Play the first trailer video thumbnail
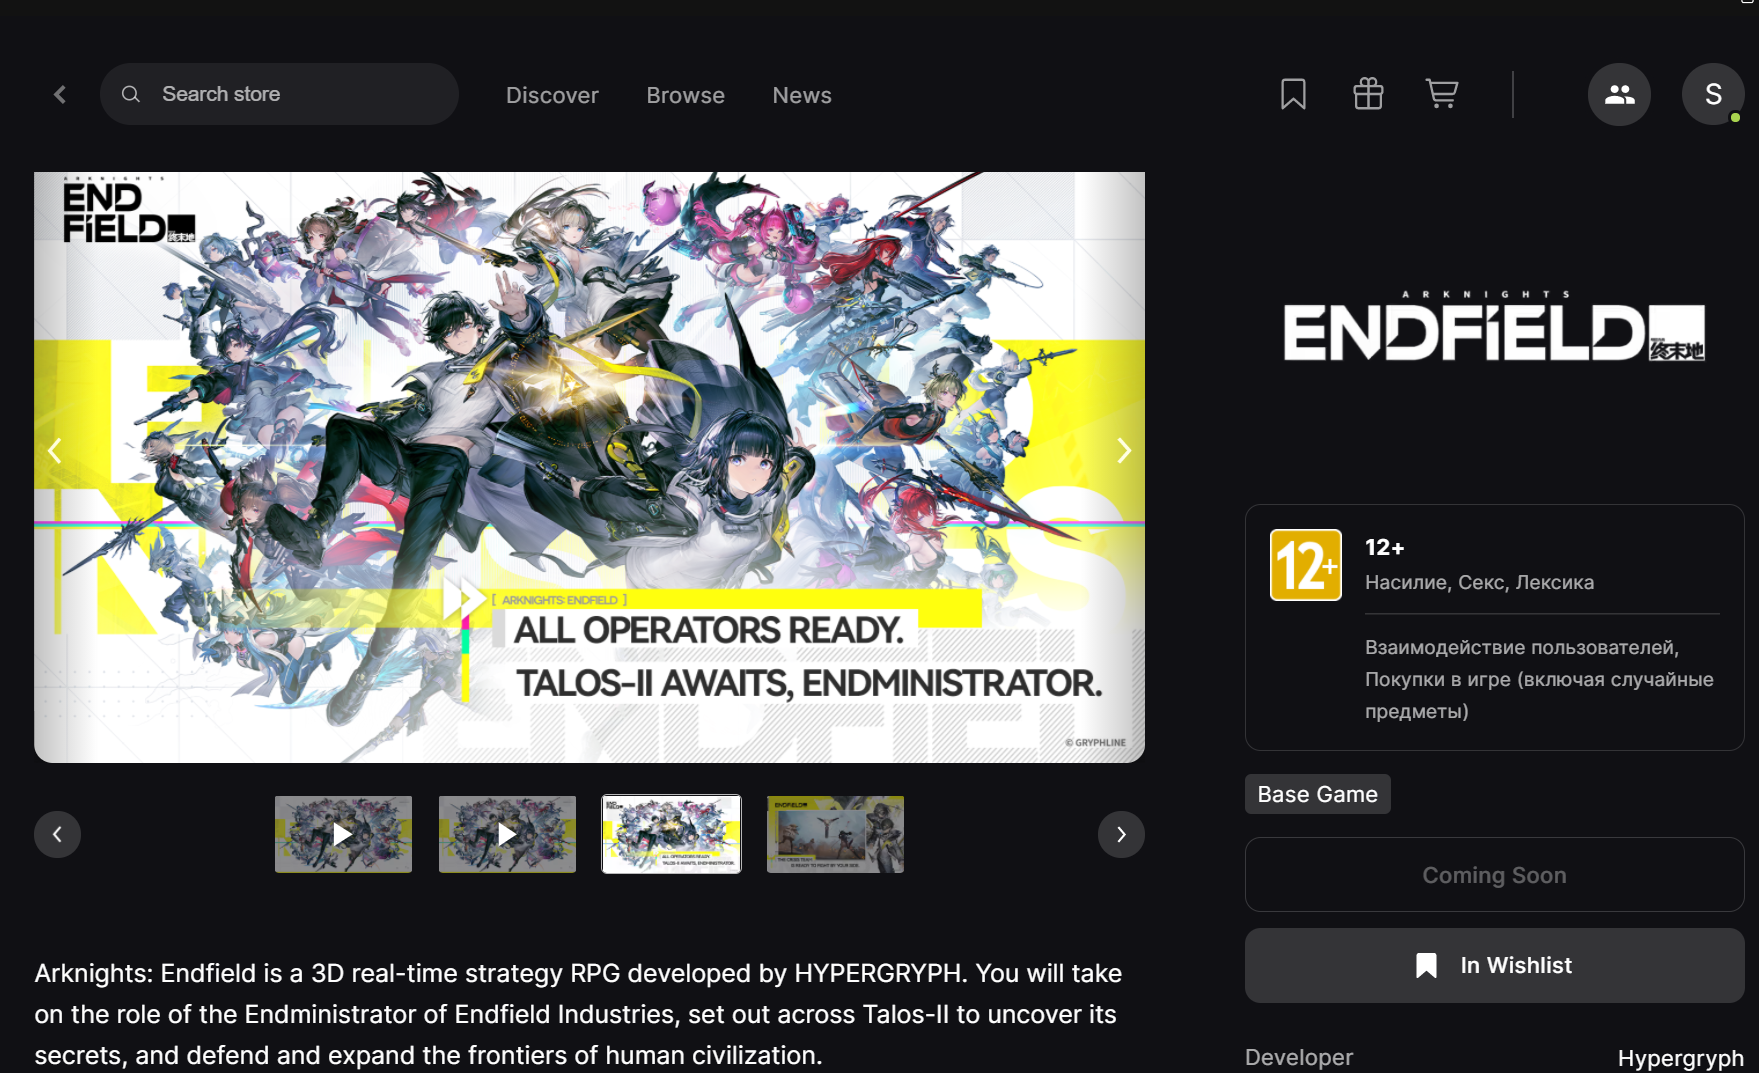Screen dimensions: 1759x1073 coord(343,834)
